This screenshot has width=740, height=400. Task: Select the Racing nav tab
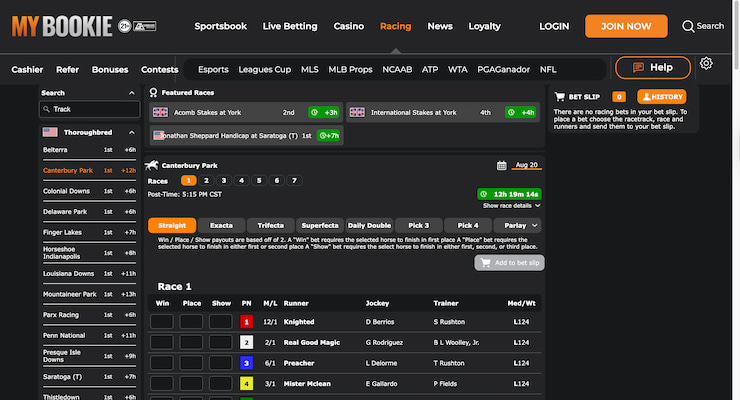coord(395,26)
